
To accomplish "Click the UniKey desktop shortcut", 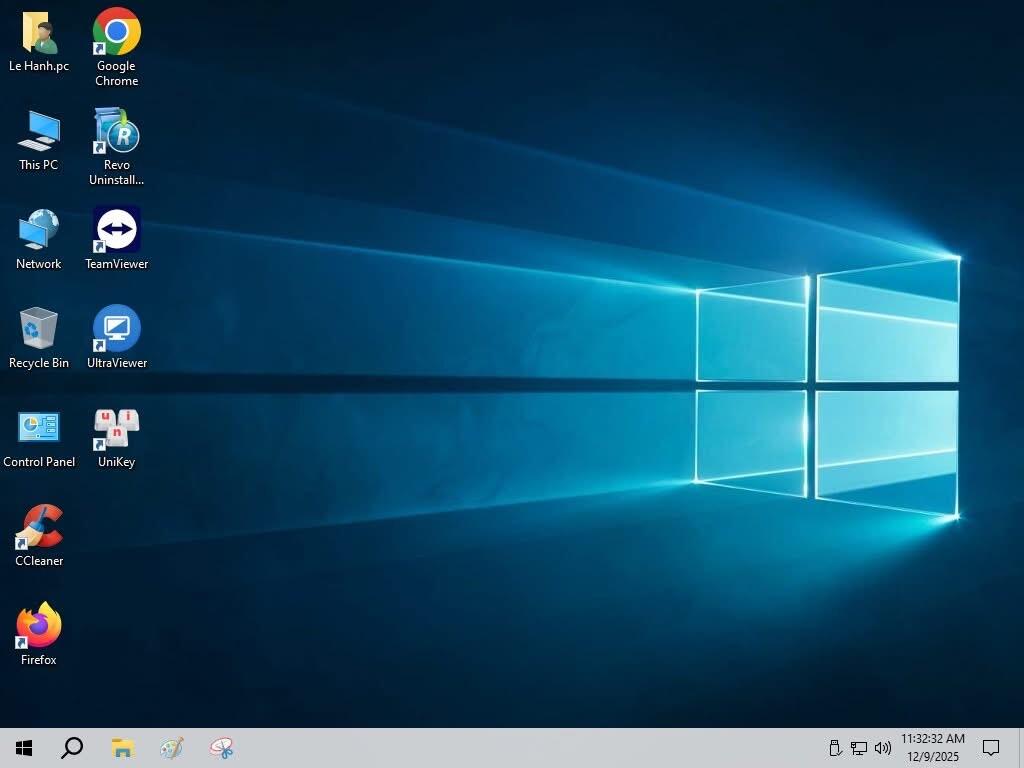I will pos(117,429).
